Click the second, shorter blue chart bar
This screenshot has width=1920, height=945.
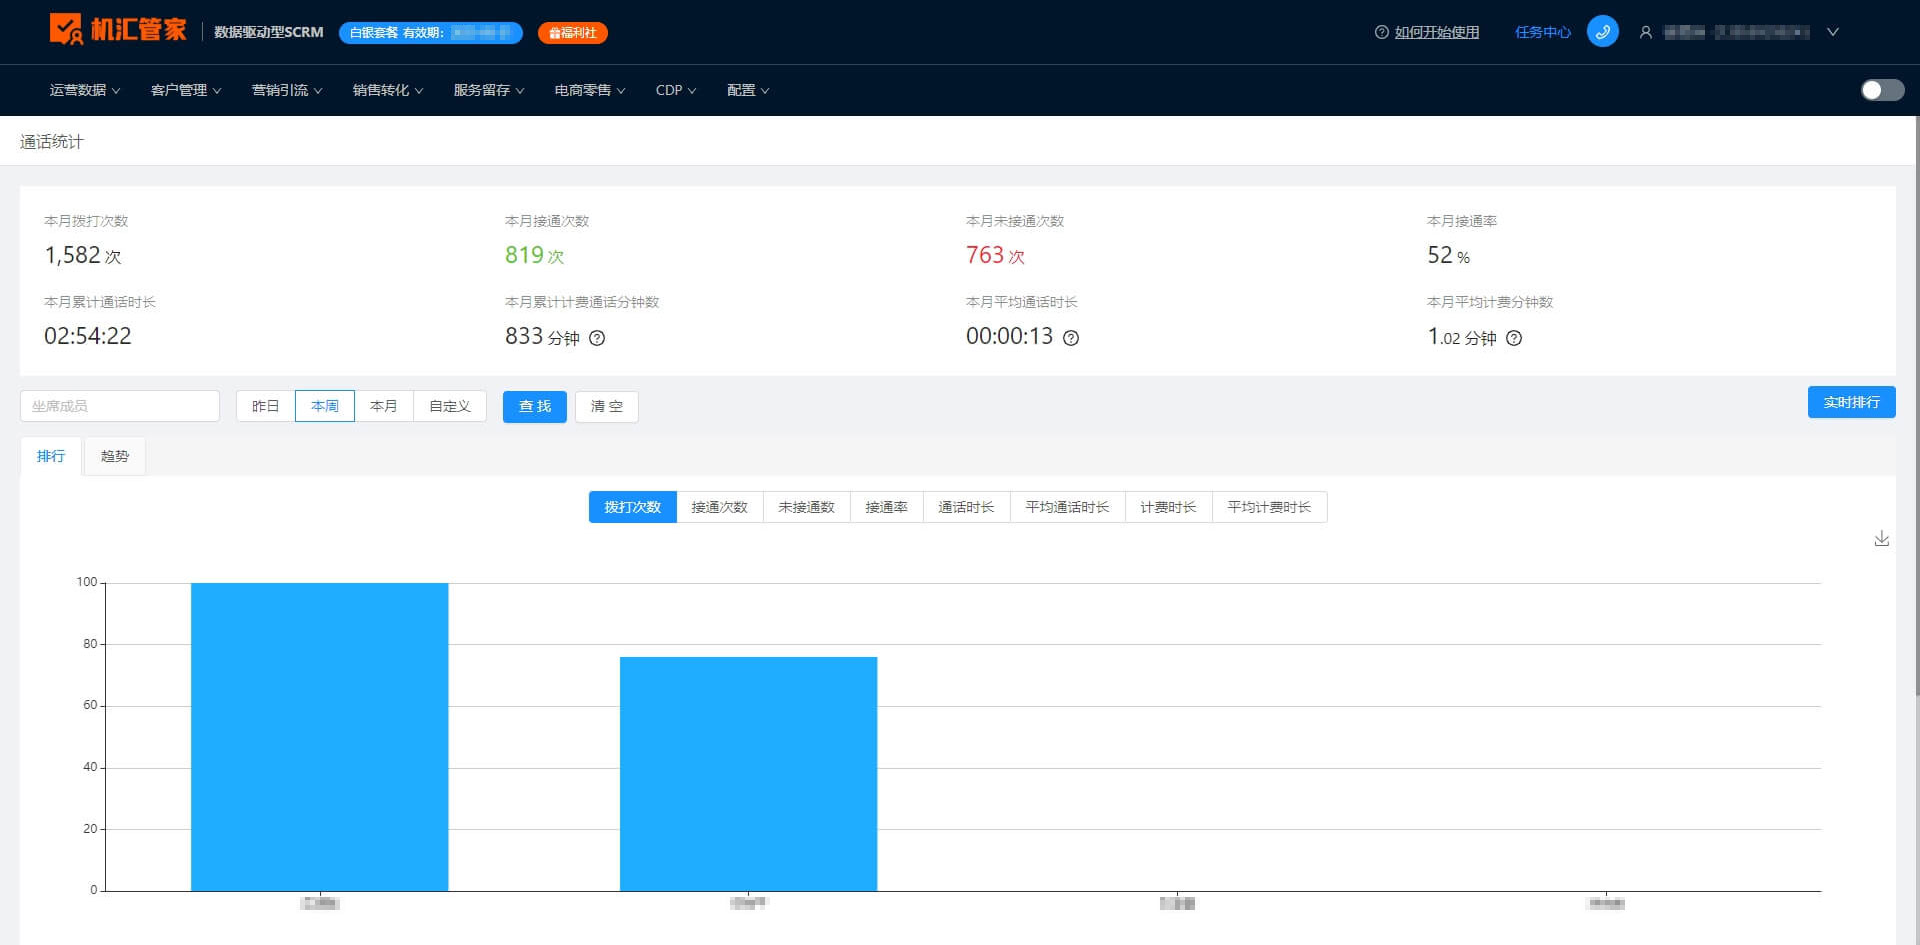(749, 774)
